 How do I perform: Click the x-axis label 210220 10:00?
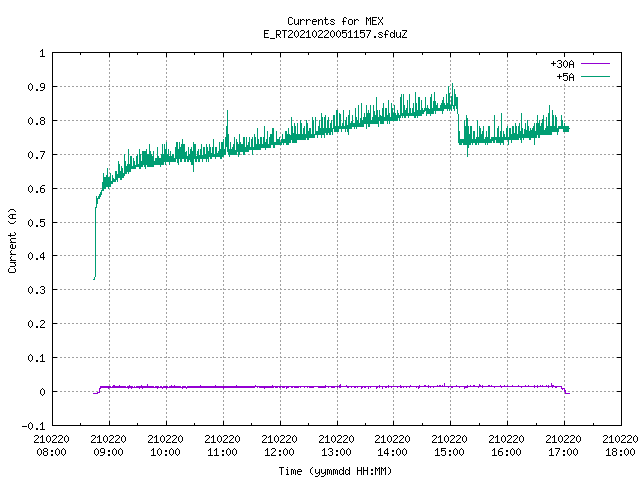tap(165, 446)
